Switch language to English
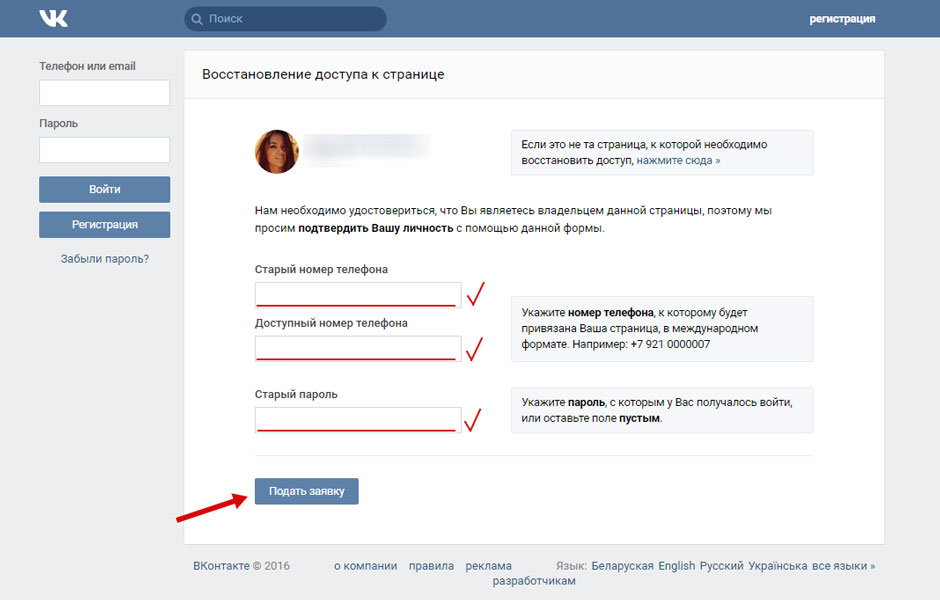 coord(676,566)
